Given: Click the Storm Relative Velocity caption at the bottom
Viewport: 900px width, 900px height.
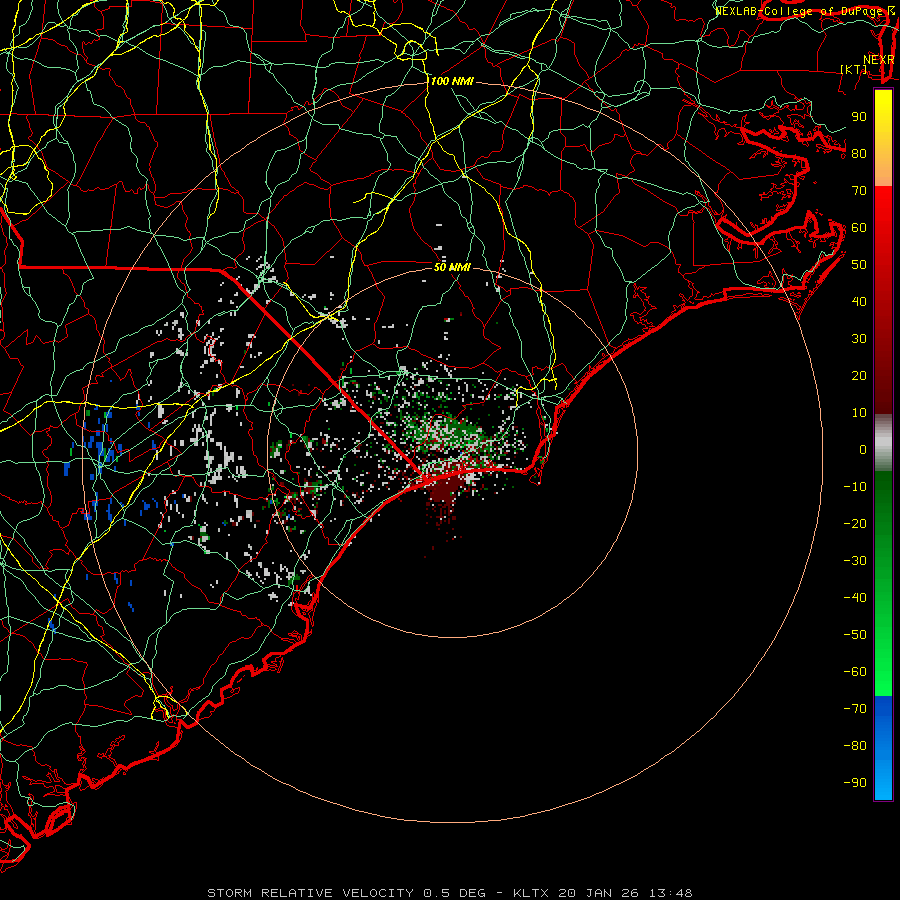Looking at the screenshot, I should coord(449,893).
